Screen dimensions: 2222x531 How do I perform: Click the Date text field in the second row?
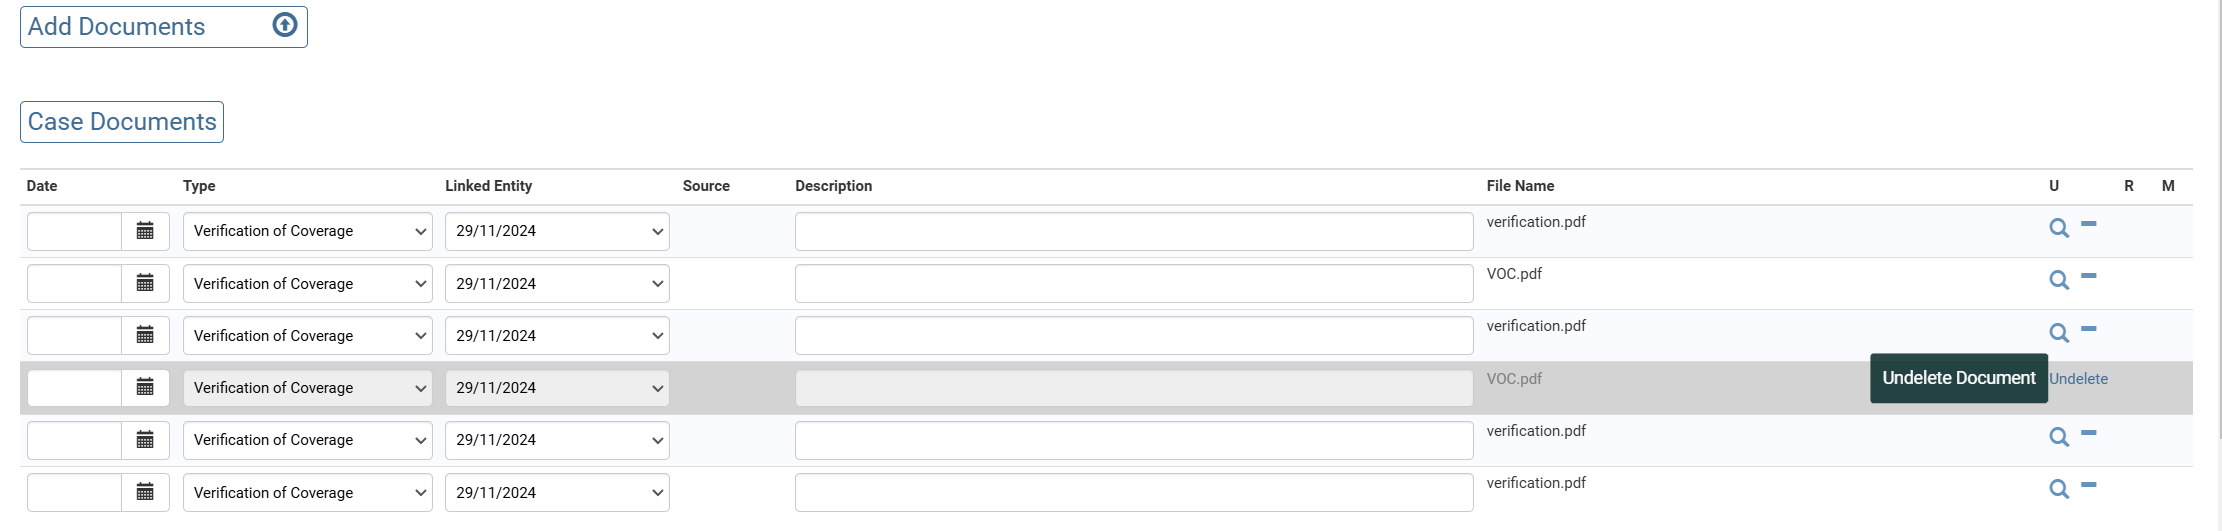(x=75, y=284)
